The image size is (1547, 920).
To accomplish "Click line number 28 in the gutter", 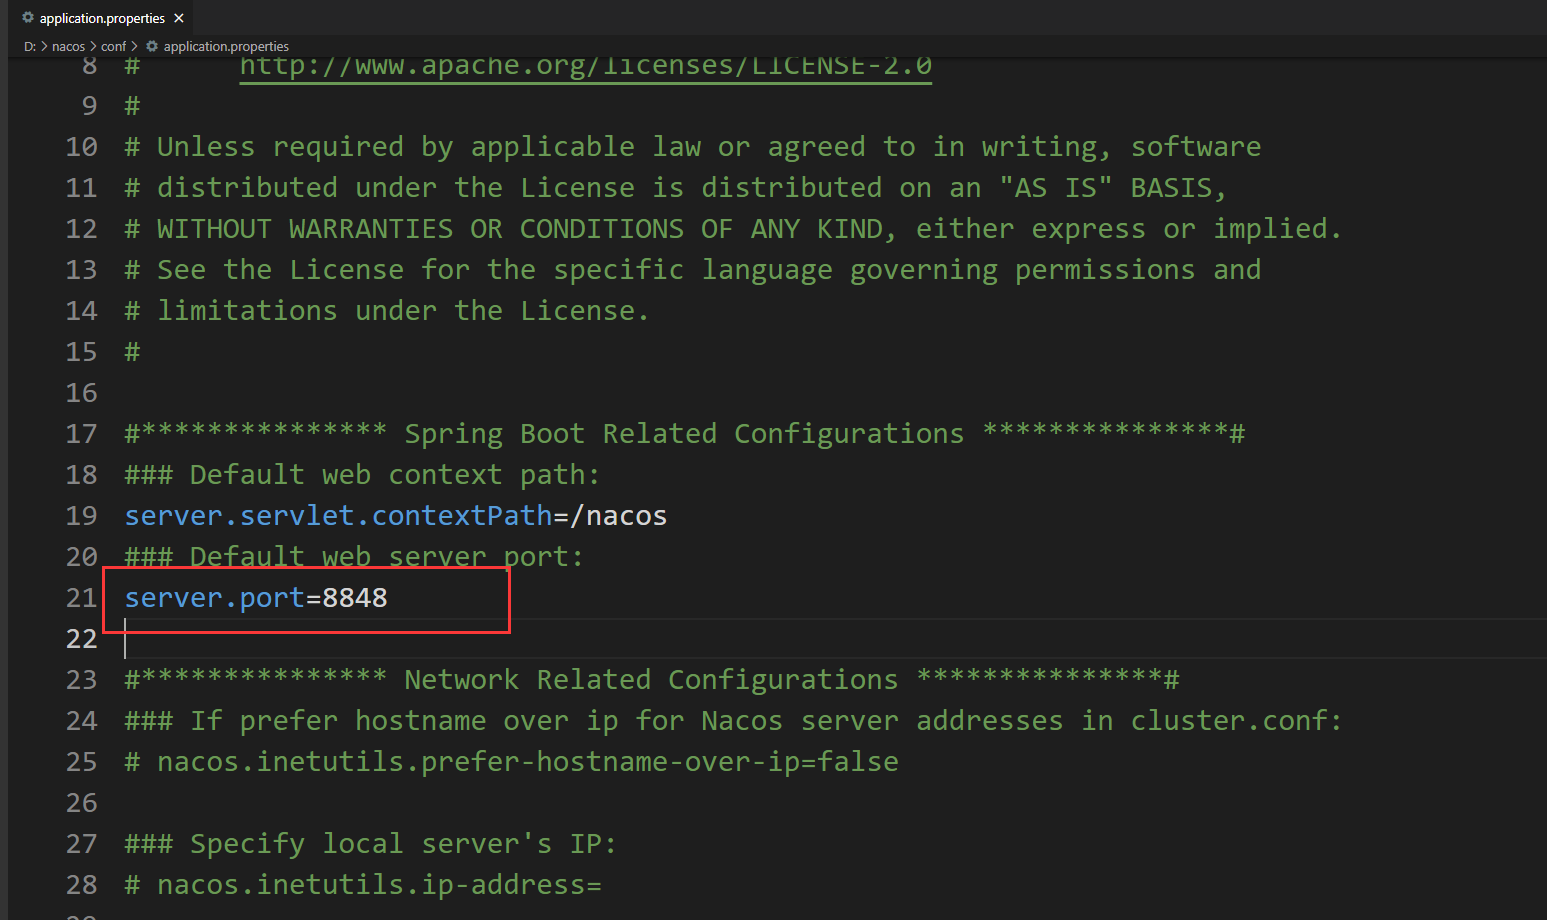I will pyautogui.click(x=81, y=885).
